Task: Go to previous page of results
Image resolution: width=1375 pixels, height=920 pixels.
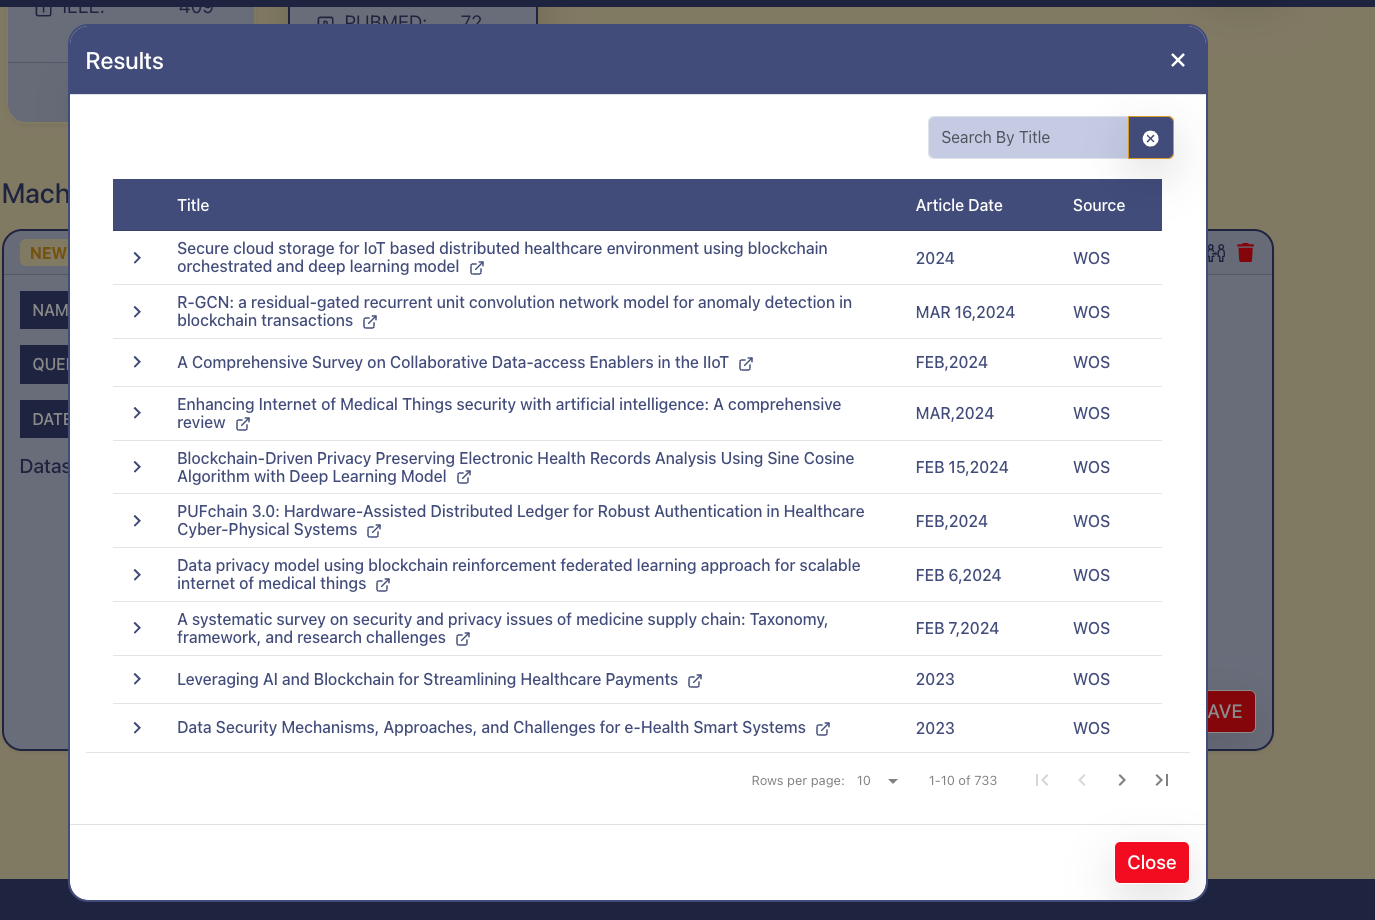Action: (1082, 780)
